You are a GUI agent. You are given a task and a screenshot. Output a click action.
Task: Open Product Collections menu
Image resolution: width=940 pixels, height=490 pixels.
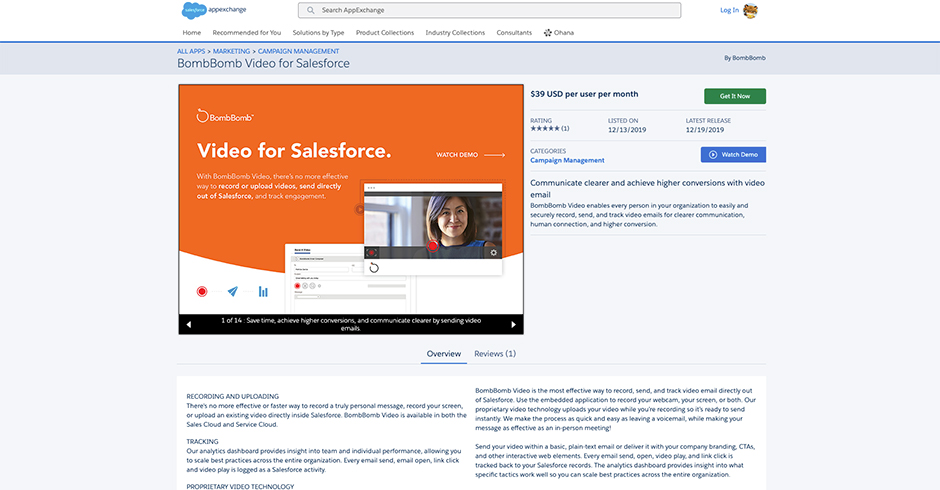coord(385,33)
